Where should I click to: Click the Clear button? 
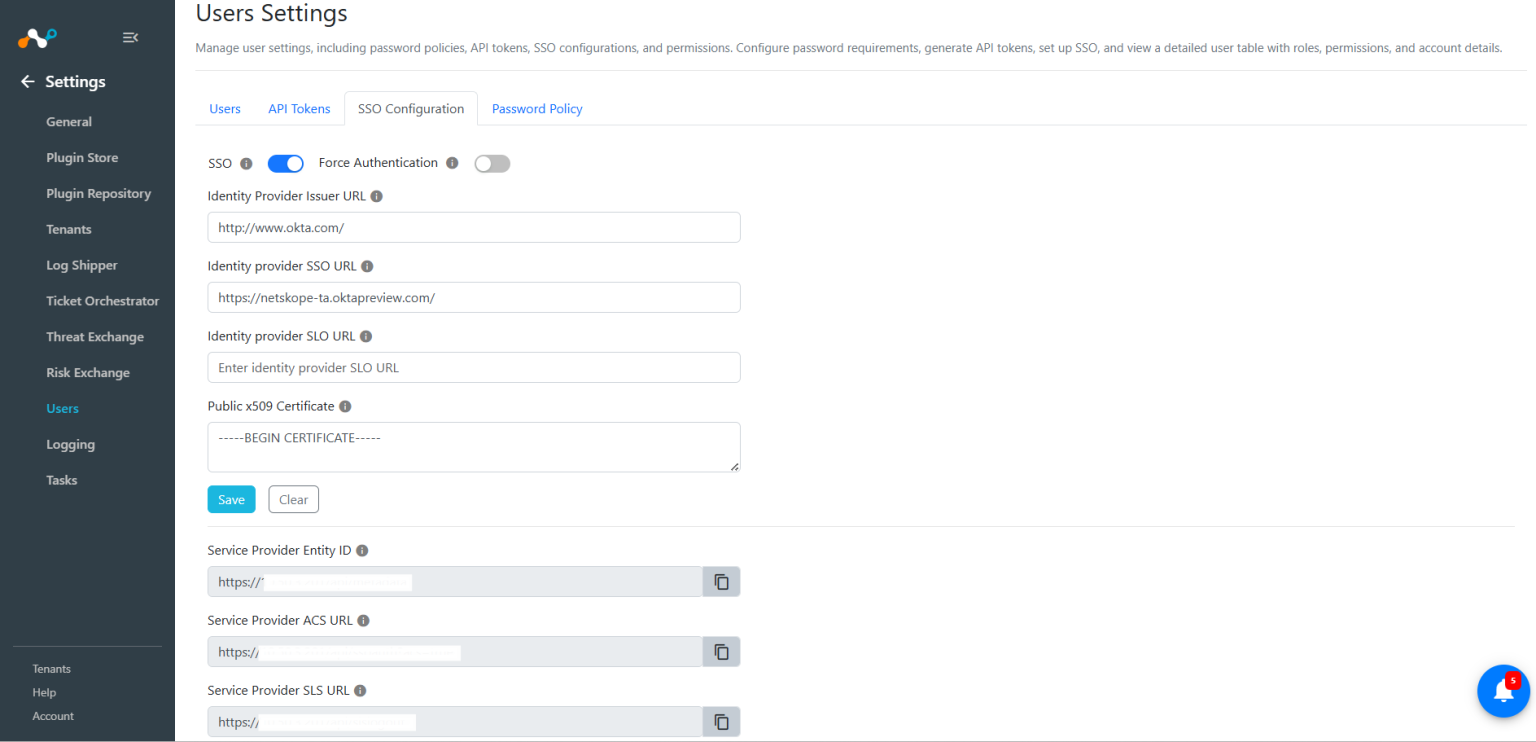click(x=293, y=499)
